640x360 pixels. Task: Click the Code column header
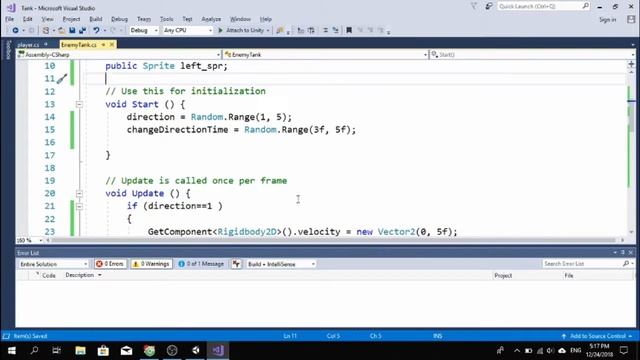click(x=49, y=276)
